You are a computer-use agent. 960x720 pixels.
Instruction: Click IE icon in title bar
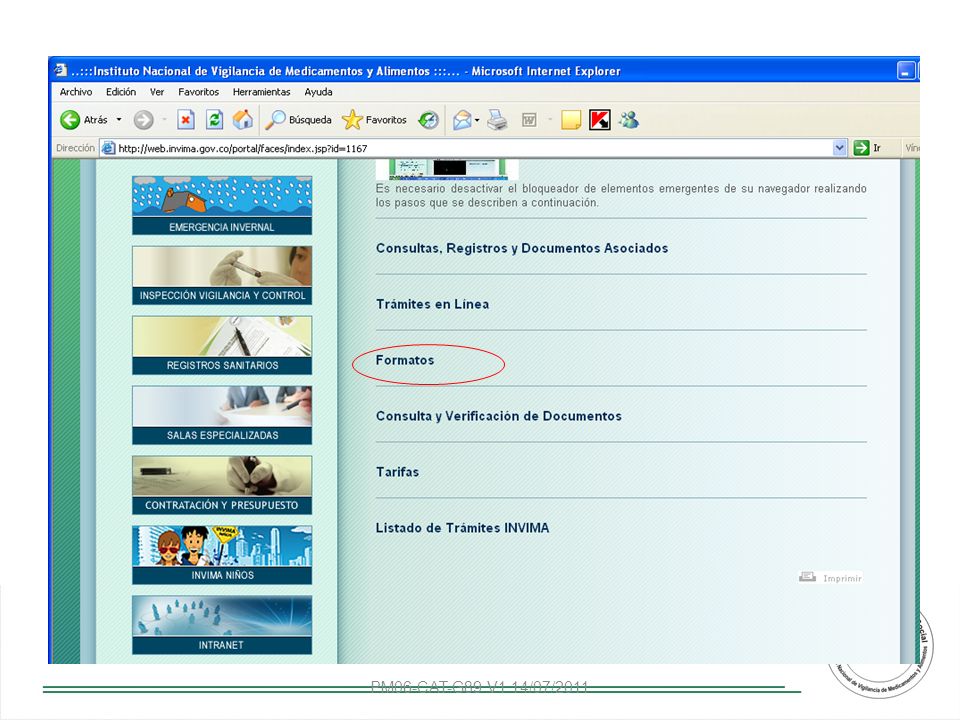point(59,70)
